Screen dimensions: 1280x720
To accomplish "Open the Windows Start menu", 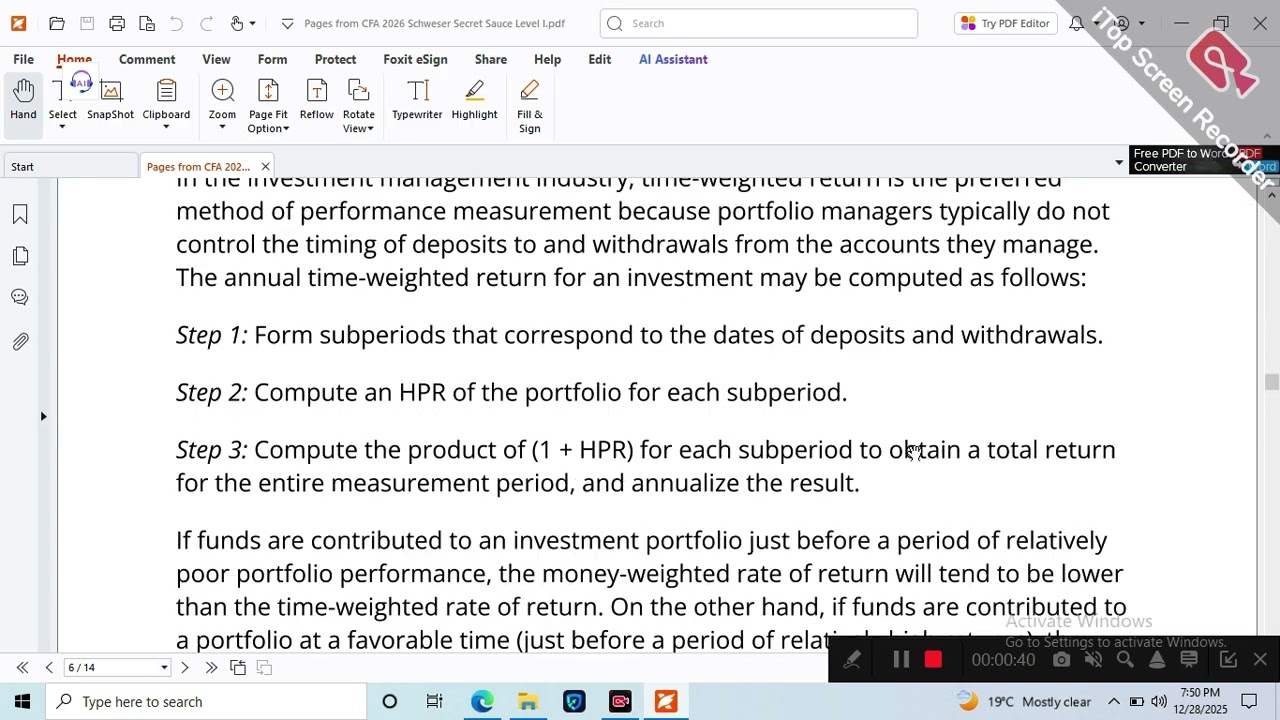I will point(22,702).
